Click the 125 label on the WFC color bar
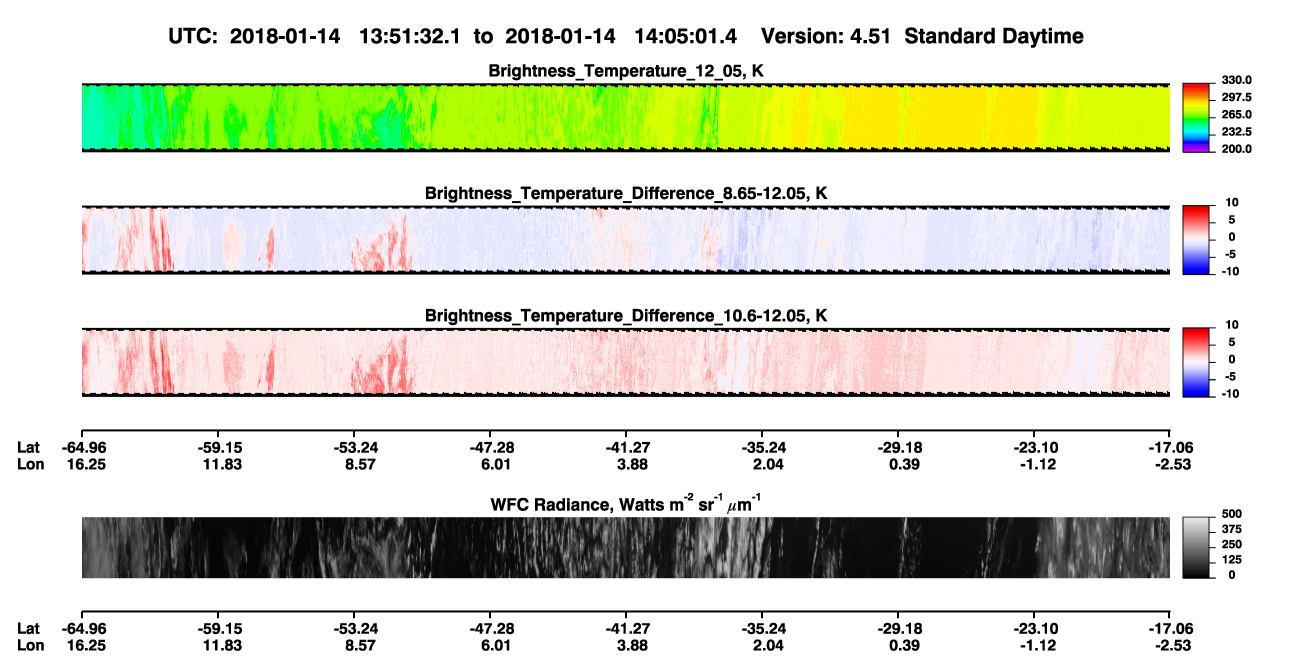 (x=1233, y=559)
